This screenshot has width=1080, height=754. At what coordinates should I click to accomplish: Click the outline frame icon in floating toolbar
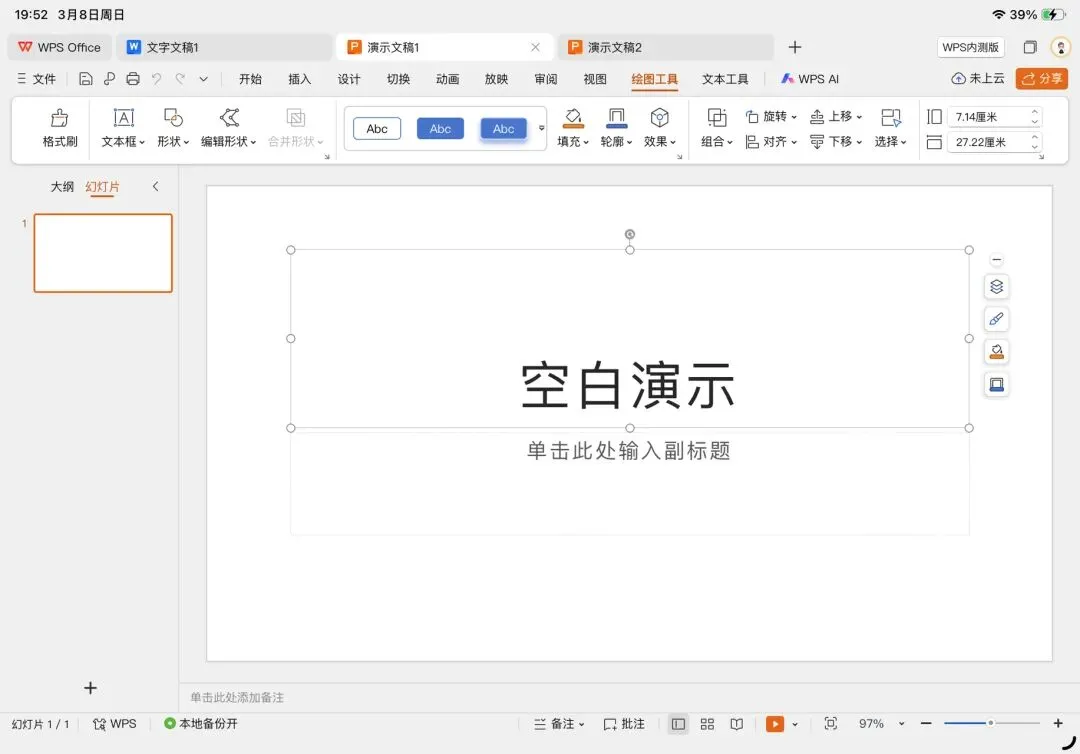coord(997,384)
